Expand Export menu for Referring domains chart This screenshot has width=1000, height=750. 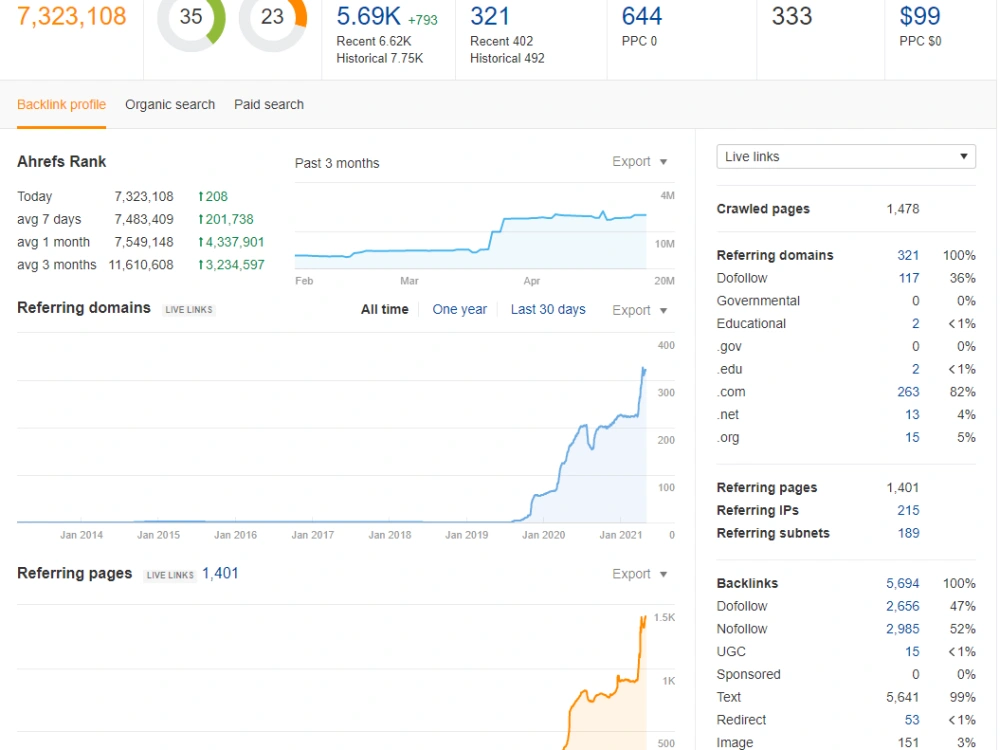pos(640,311)
